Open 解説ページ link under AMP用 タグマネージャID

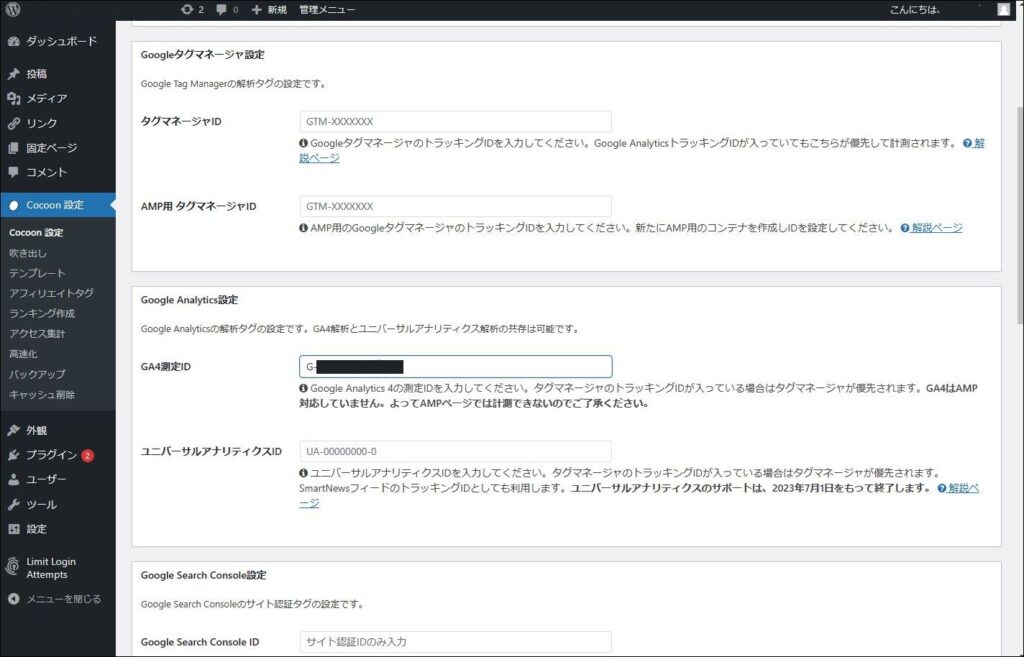(x=936, y=228)
